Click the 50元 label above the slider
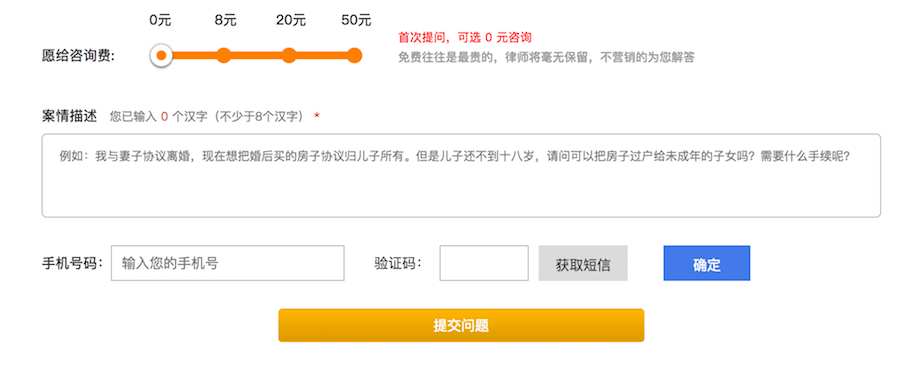900x365 pixels. (x=356, y=20)
